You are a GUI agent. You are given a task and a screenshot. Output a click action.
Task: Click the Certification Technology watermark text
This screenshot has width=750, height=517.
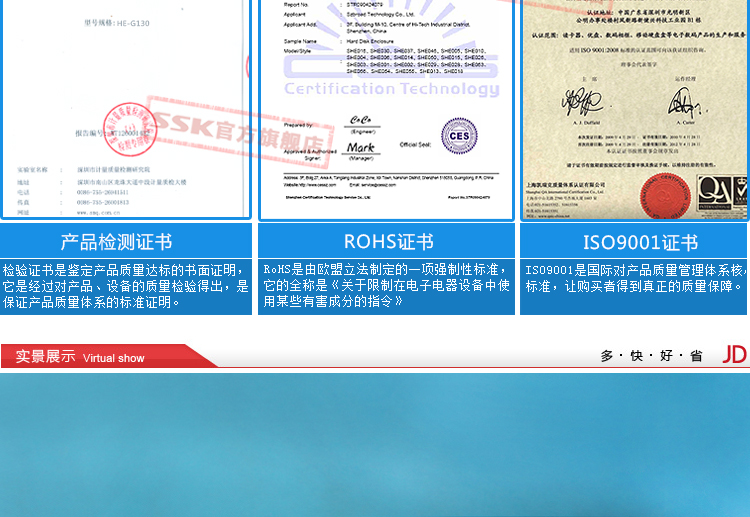click(x=391, y=89)
